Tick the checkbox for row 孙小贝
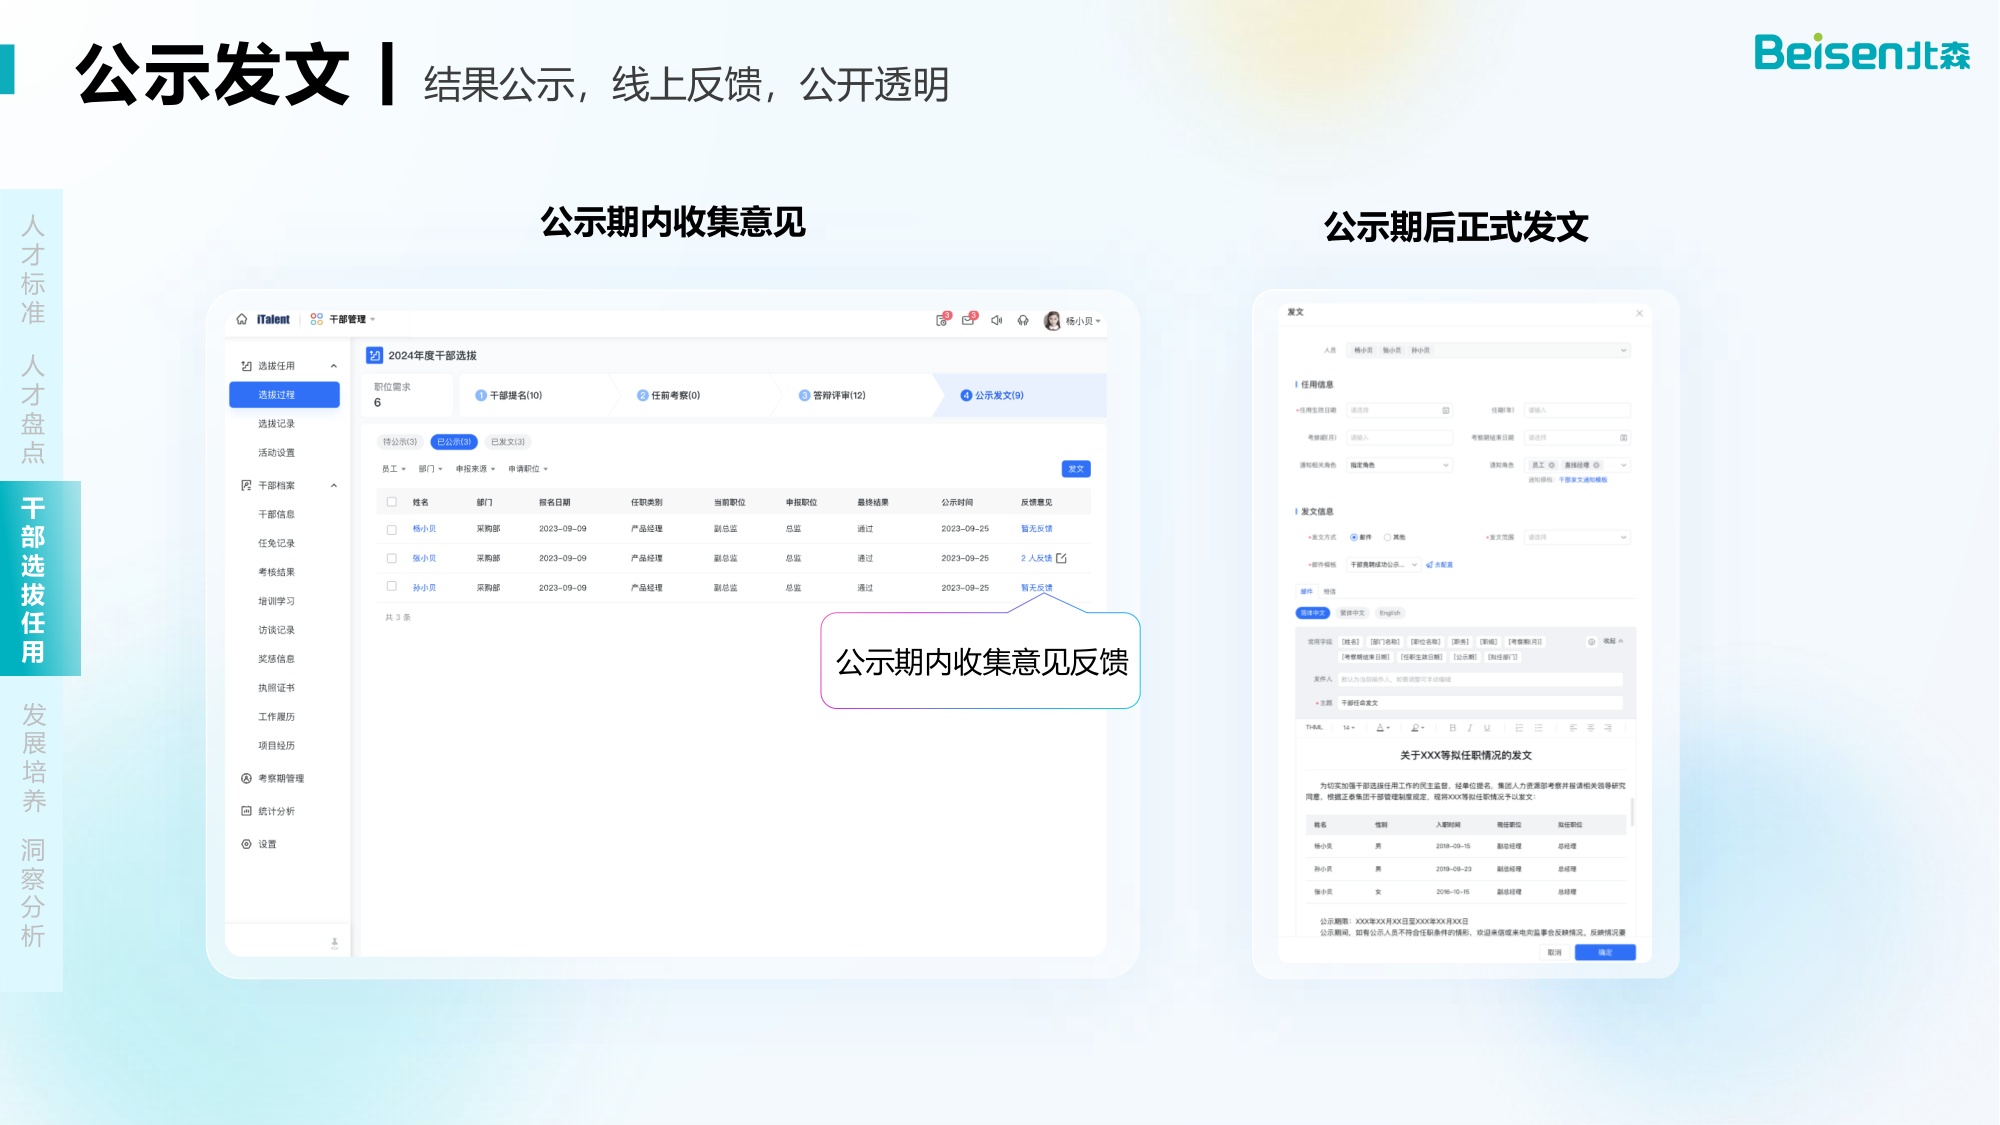 pyautogui.click(x=392, y=587)
